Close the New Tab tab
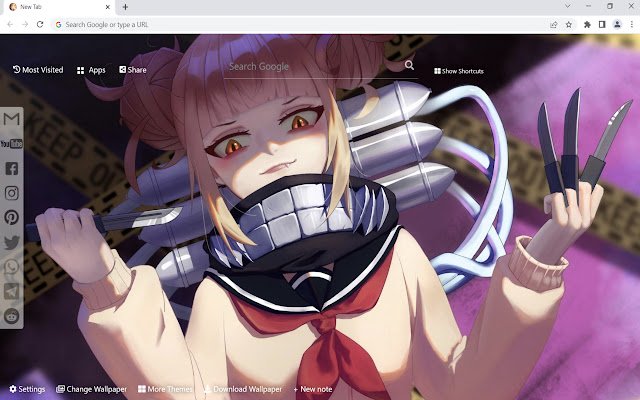640x400 pixels. point(108,7)
